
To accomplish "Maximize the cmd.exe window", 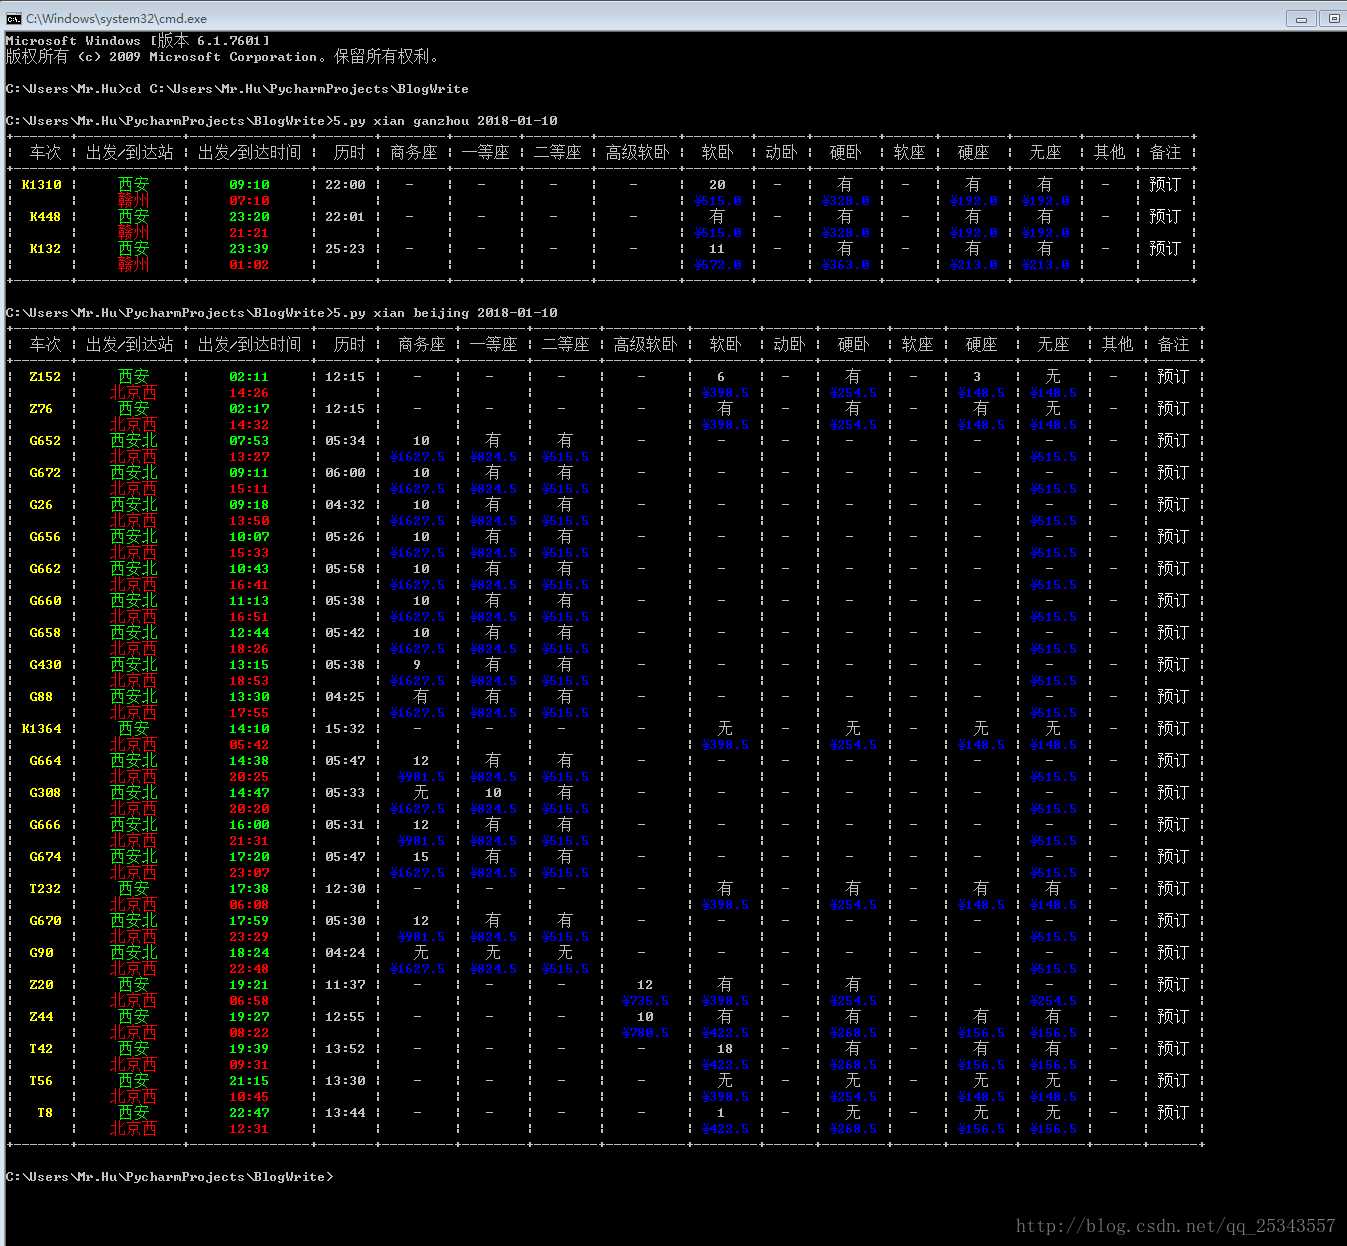I will 1334,18.
